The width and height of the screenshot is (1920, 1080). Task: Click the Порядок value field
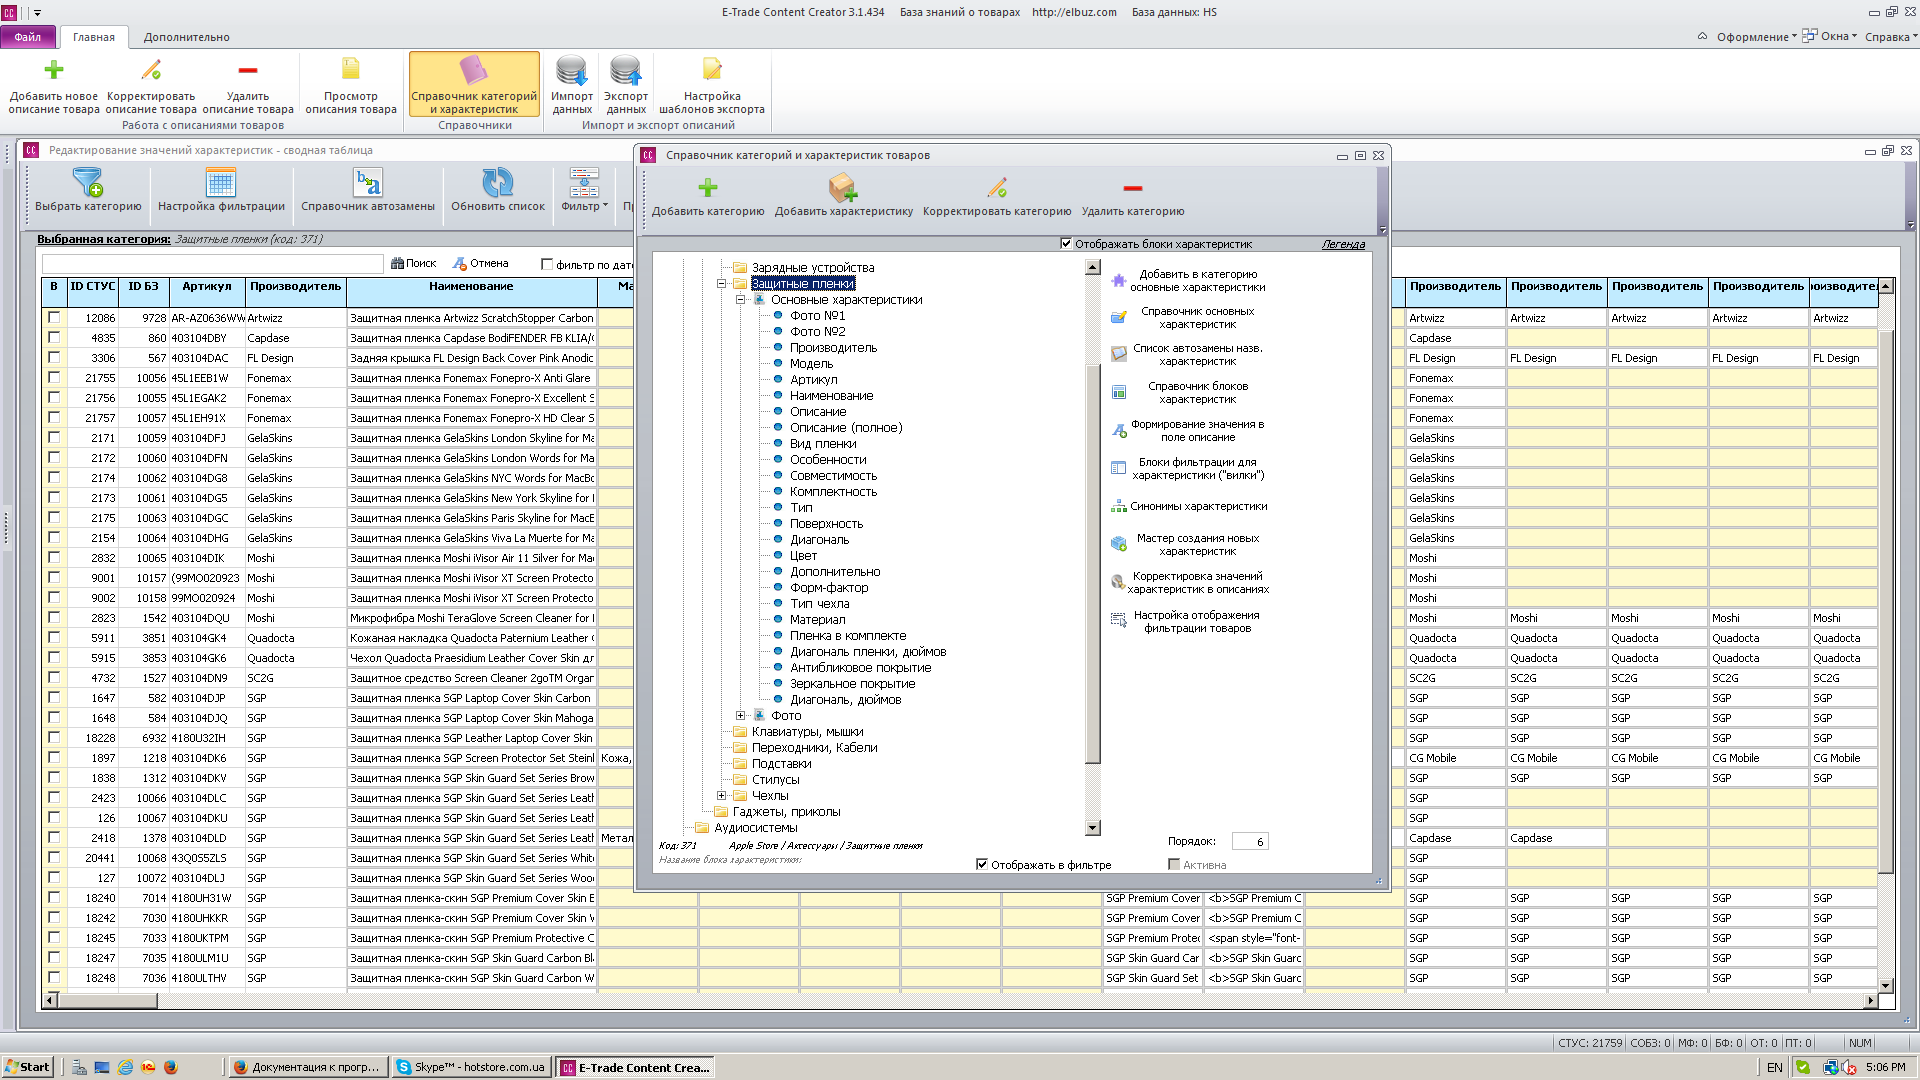pos(1250,842)
